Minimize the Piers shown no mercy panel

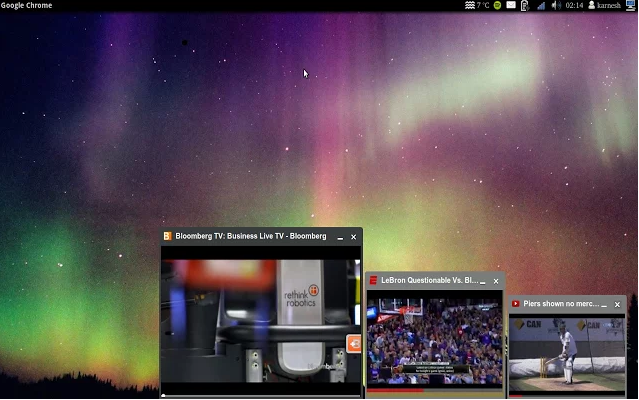[604, 305]
